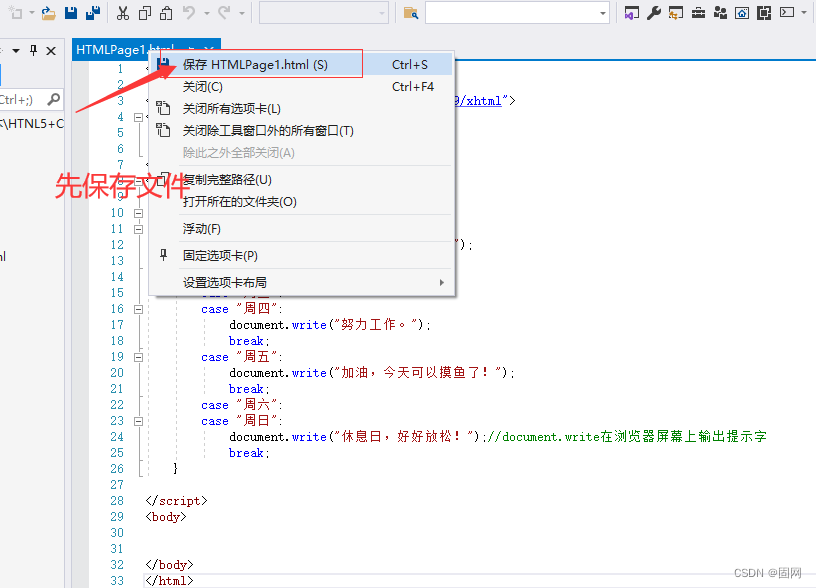Open the New Project dropdown arrow
The image size is (816, 588).
(x=32, y=13)
